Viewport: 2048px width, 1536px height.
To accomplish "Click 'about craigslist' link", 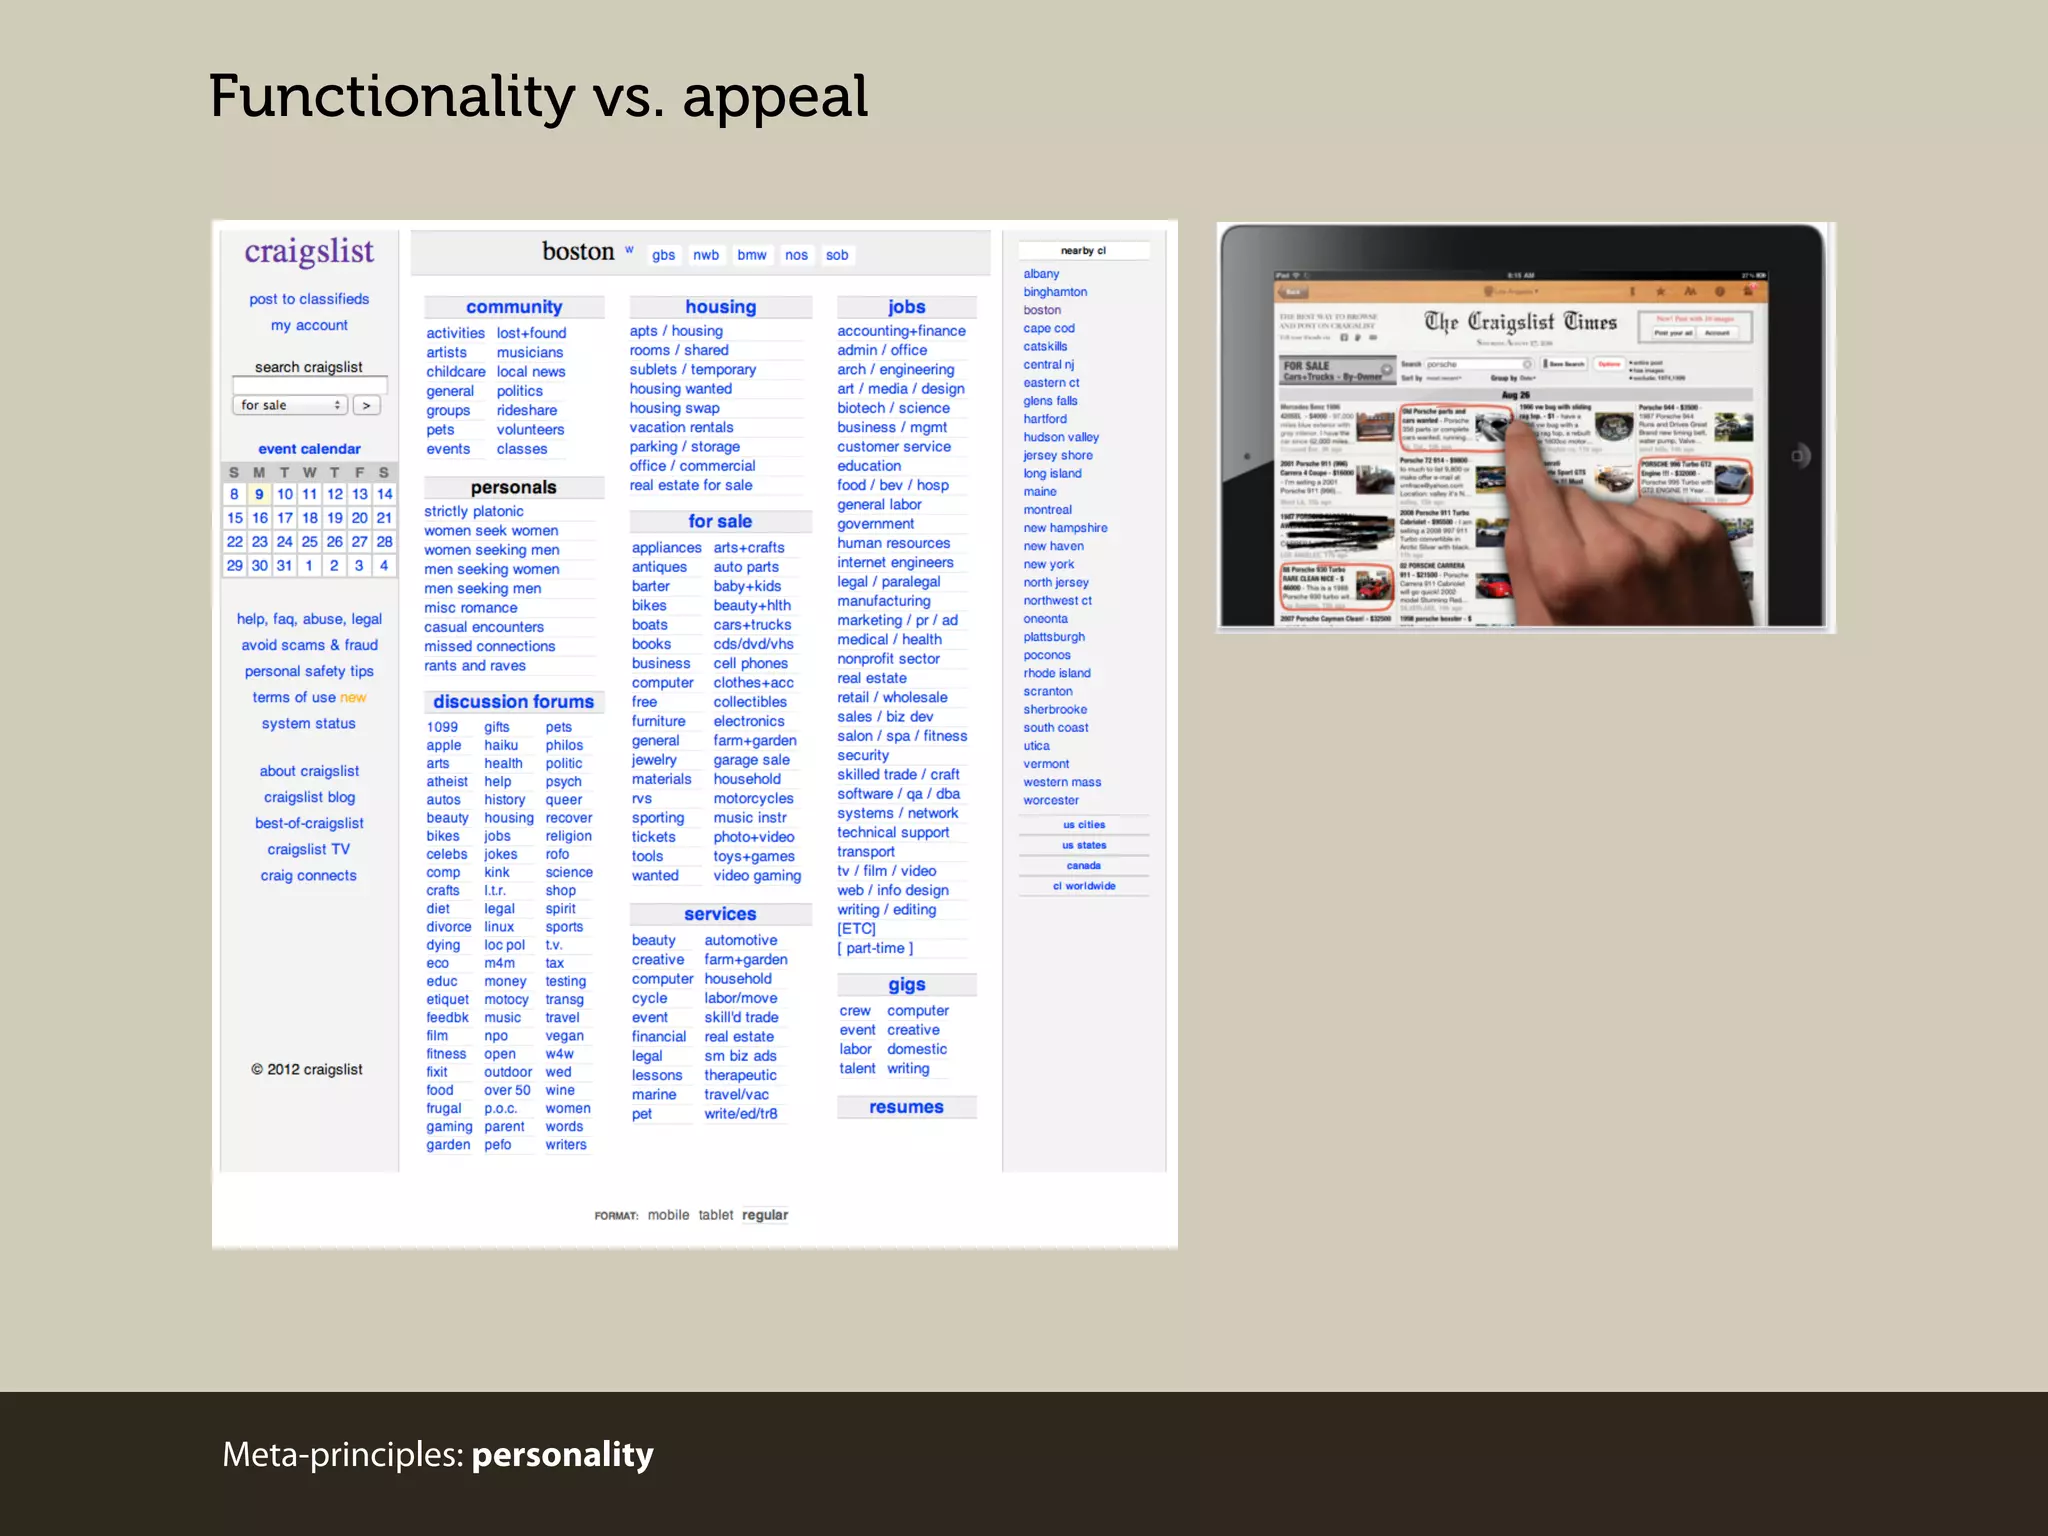I will pos(309,771).
